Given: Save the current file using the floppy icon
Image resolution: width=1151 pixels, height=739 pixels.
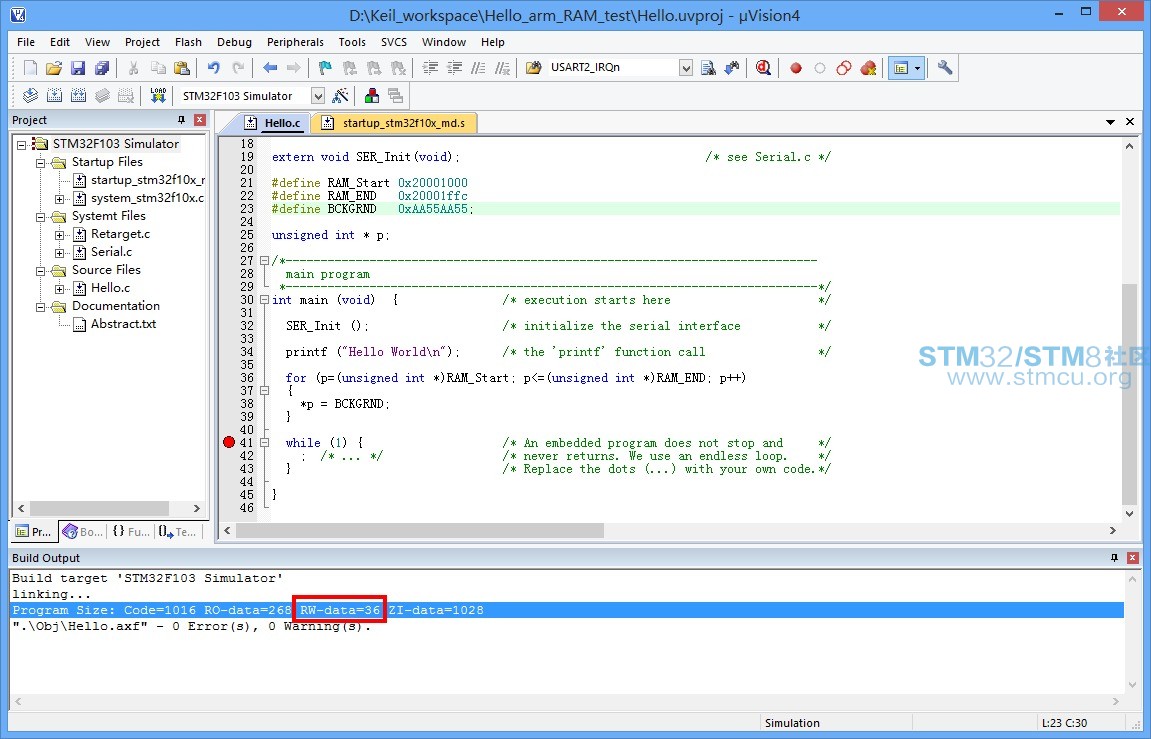Looking at the screenshot, I should (78, 68).
